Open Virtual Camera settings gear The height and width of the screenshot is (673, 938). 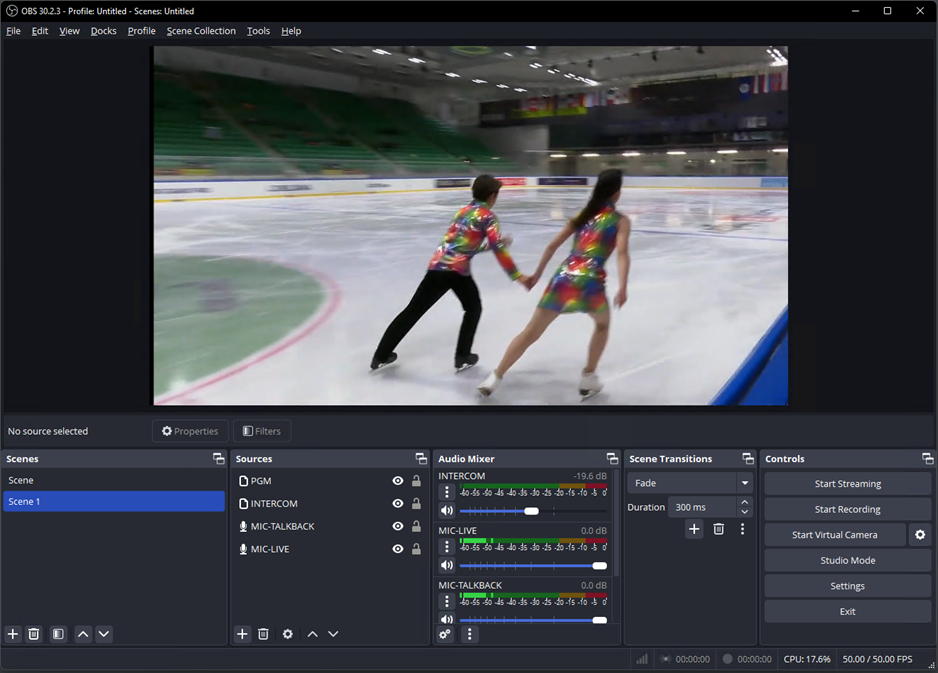[x=920, y=535]
